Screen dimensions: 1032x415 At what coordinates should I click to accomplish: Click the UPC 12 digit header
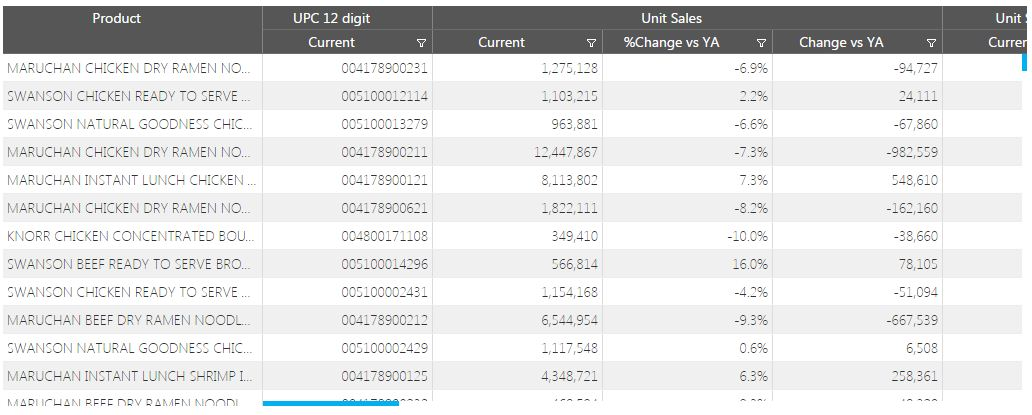coord(330,18)
